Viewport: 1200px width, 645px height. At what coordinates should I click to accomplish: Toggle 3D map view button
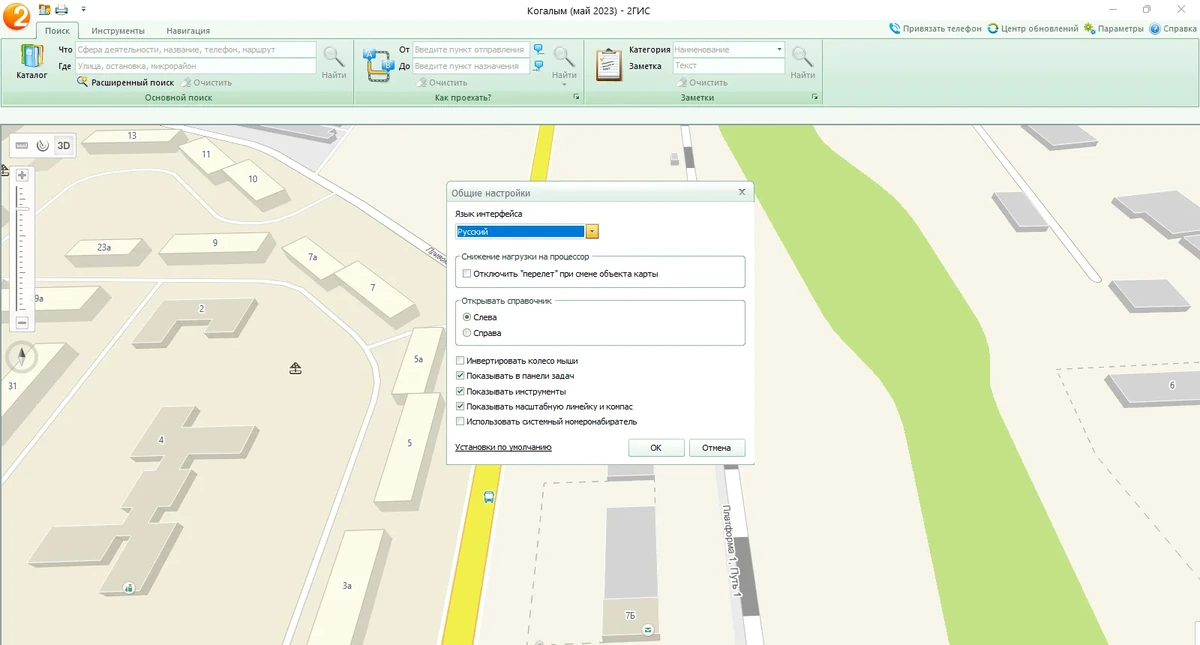pyautogui.click(x=64, y=145)
